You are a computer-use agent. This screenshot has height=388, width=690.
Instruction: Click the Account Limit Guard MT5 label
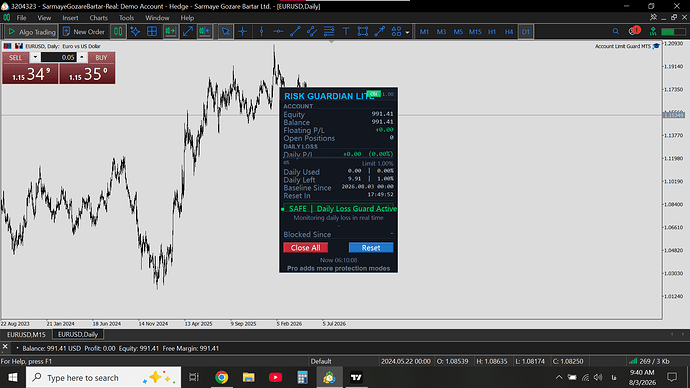(623, 46)
